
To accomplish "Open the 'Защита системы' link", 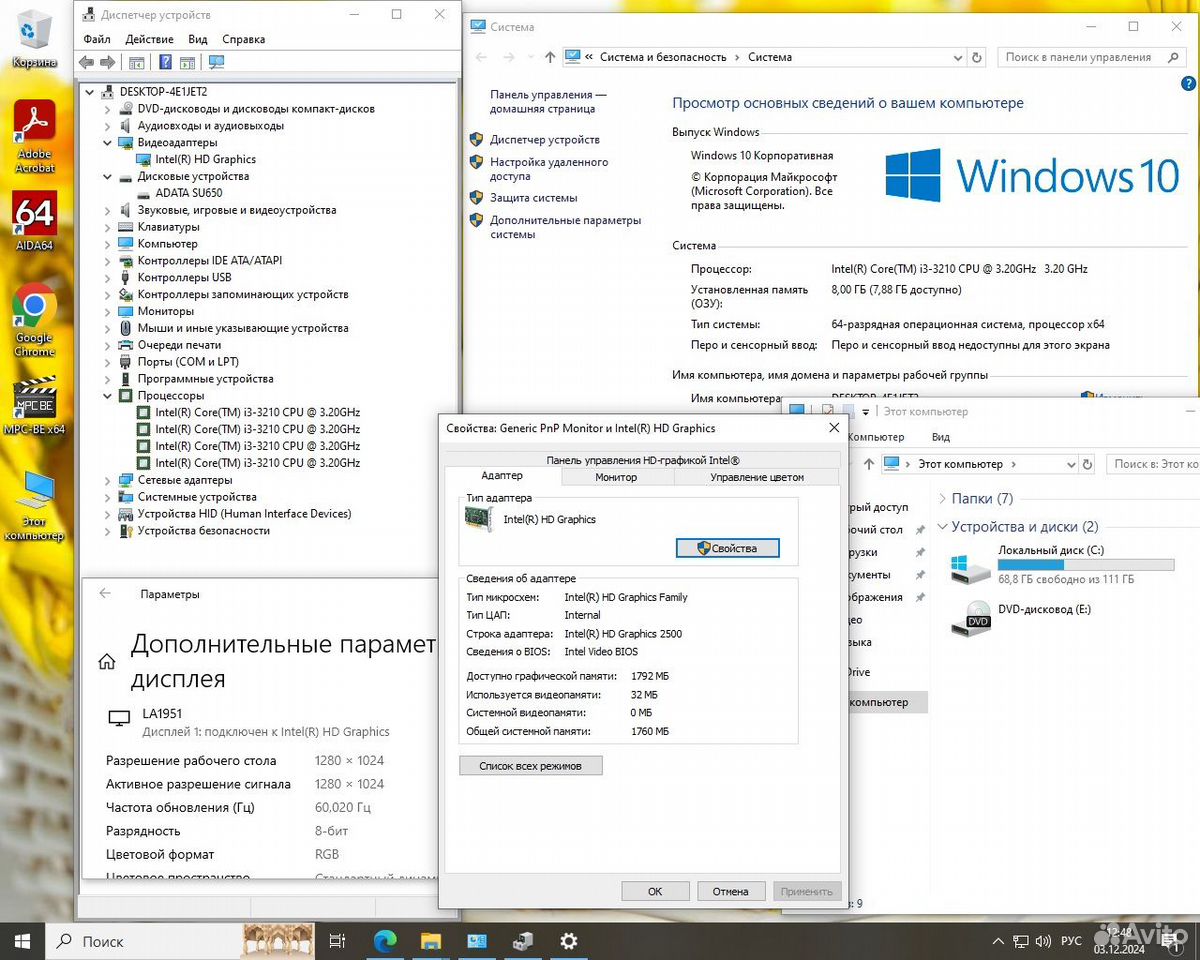I will click(x=534, y=198).
